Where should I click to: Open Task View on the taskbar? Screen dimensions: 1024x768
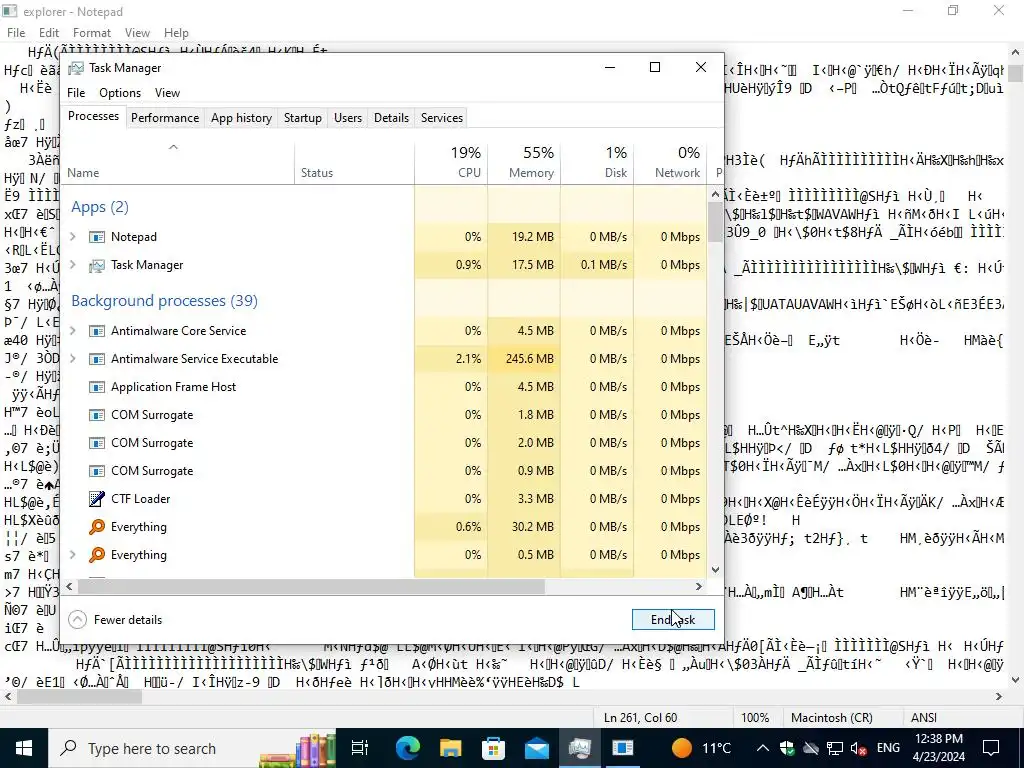click(360, 748)
